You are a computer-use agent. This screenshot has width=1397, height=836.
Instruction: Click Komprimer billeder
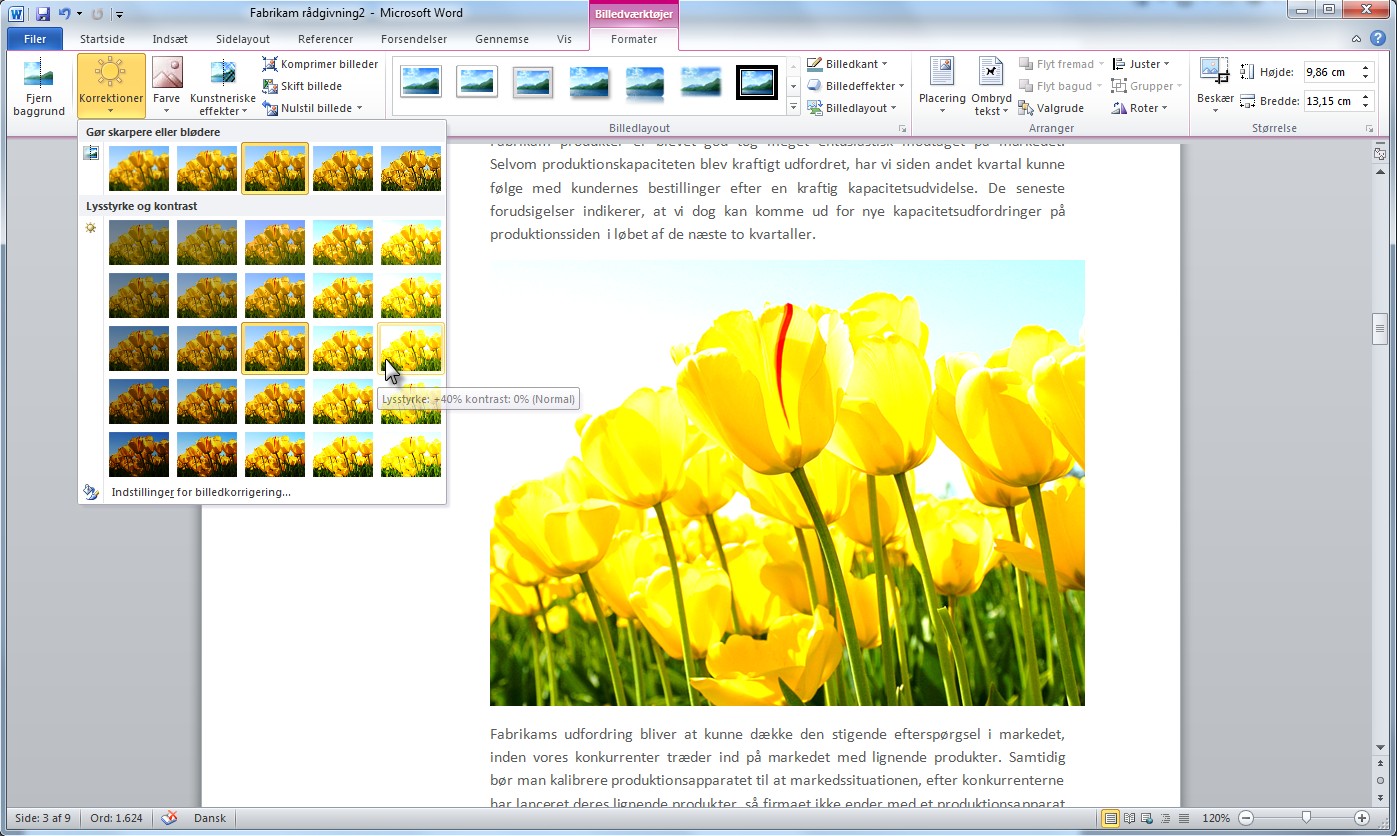pyautogui.click(x=320, y=64)
